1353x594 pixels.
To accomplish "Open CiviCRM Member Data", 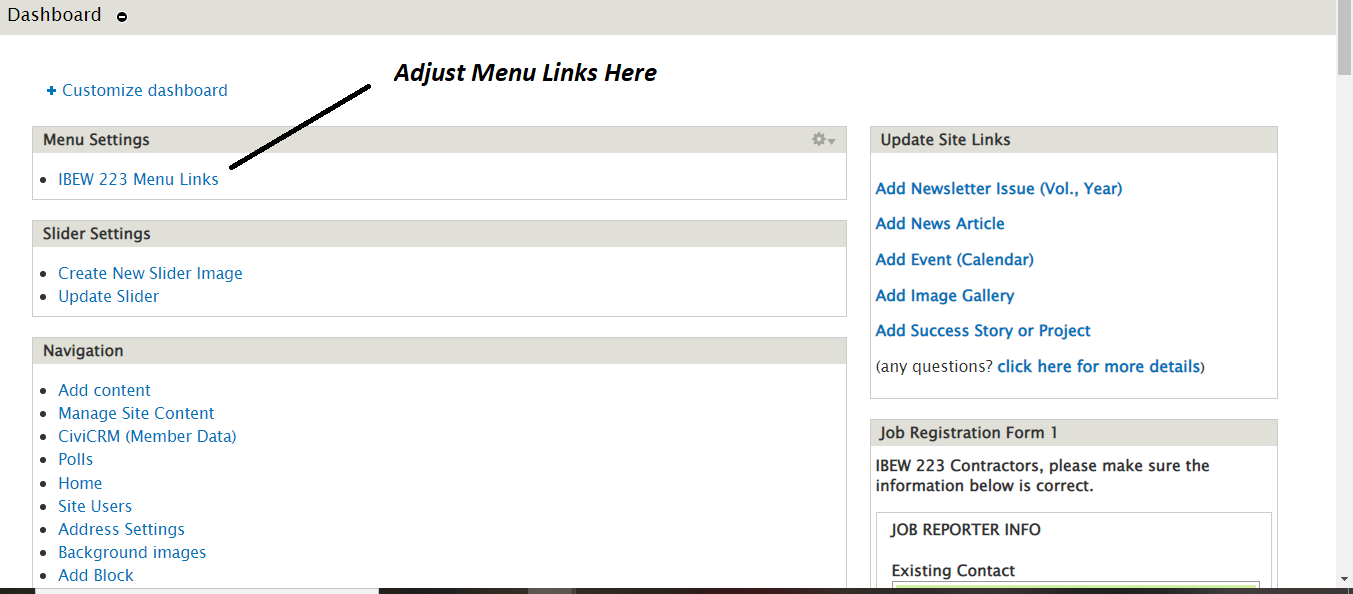I will pyautogui.click(x=147, y=436).
